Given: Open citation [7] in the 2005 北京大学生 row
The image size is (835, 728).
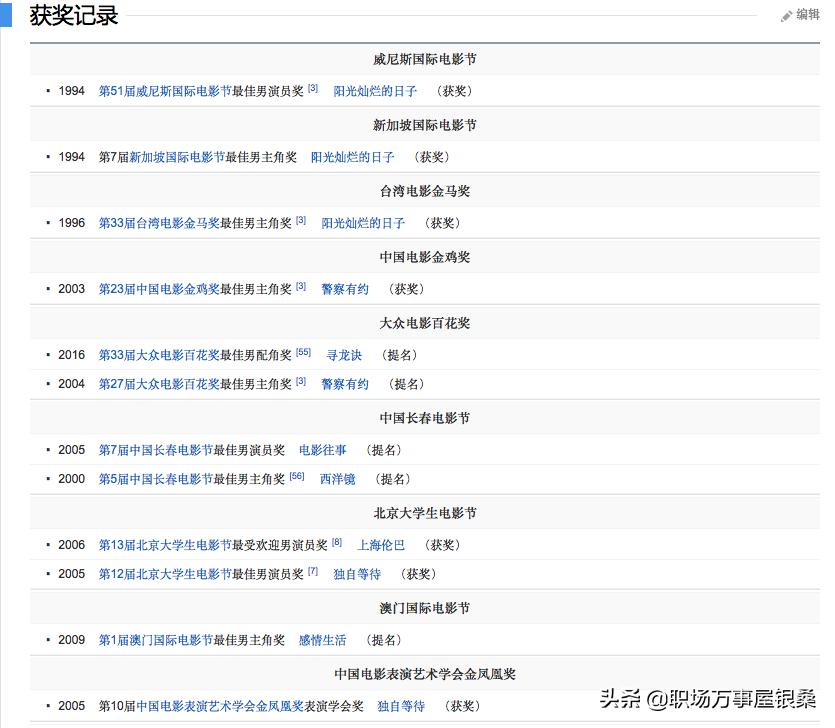Looking at the screenshot, I should pos(313,570).
